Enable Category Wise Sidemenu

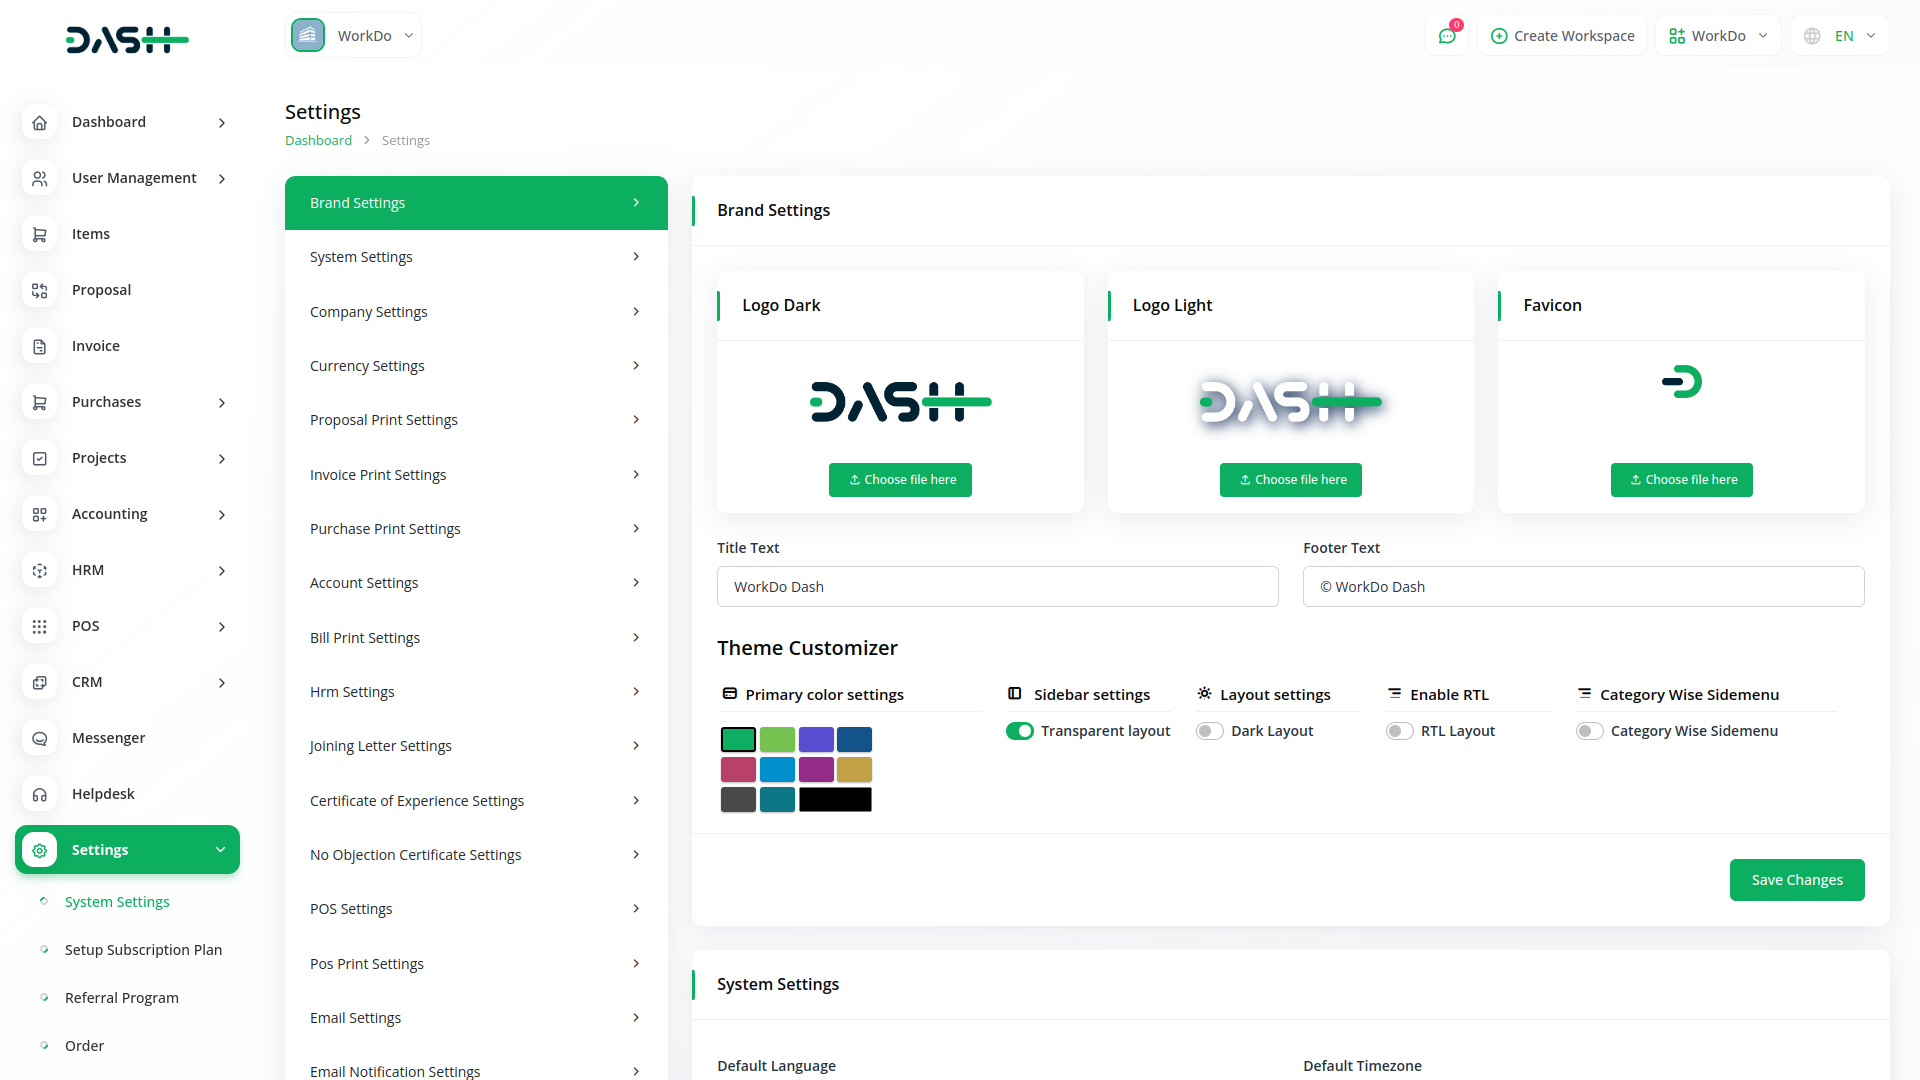(x=1588, y=731)
